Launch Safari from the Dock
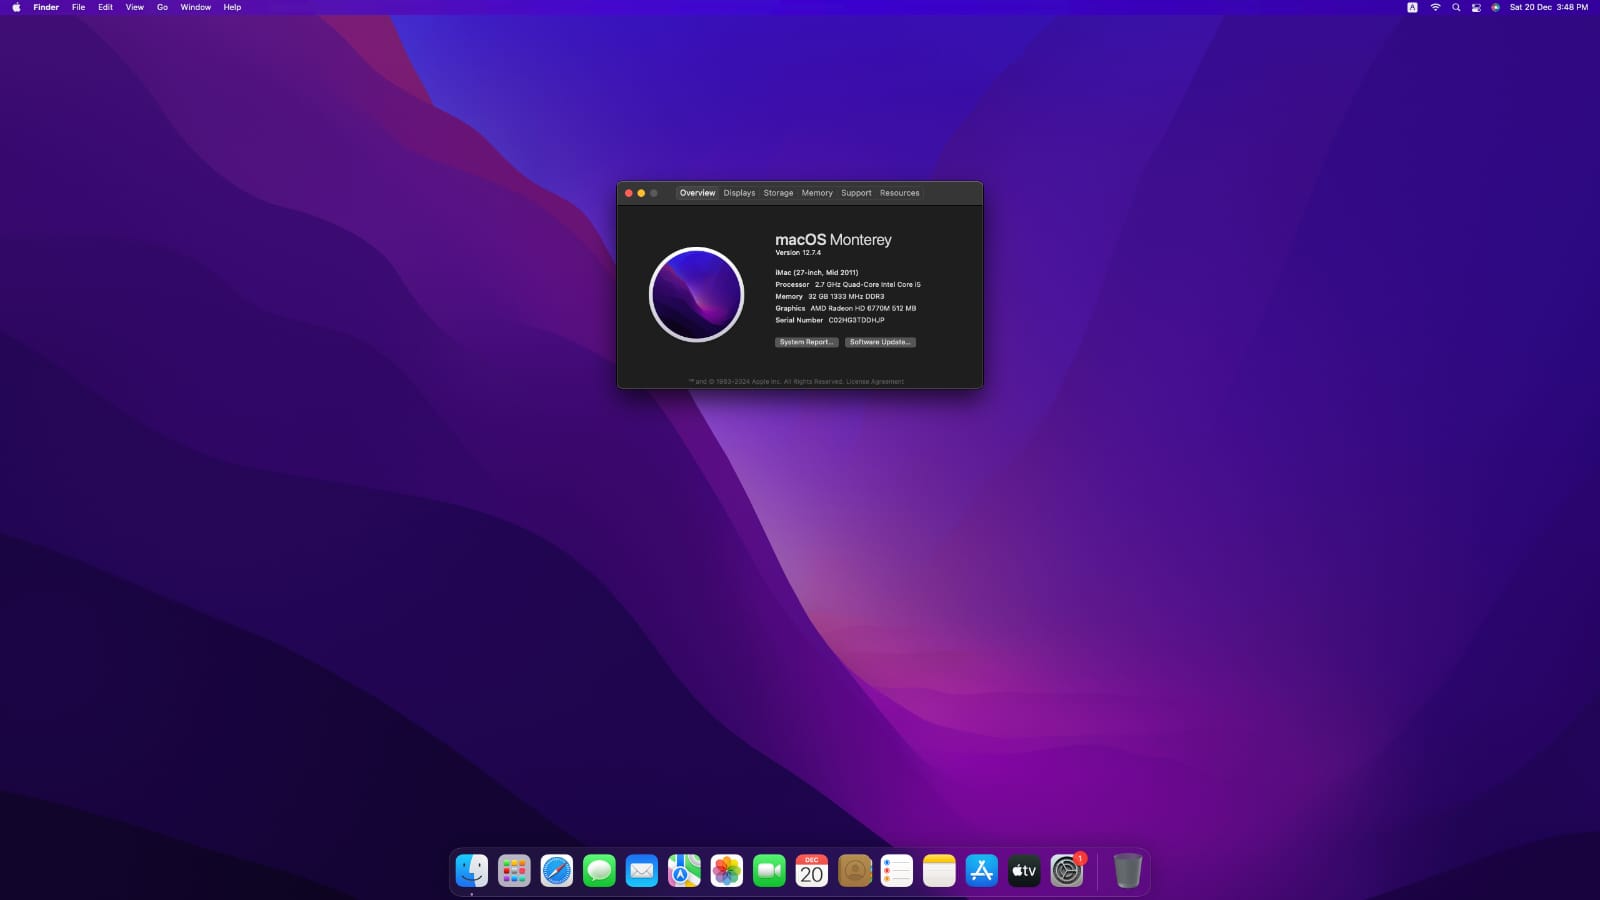1600x900 pixels. click(557, 871)
